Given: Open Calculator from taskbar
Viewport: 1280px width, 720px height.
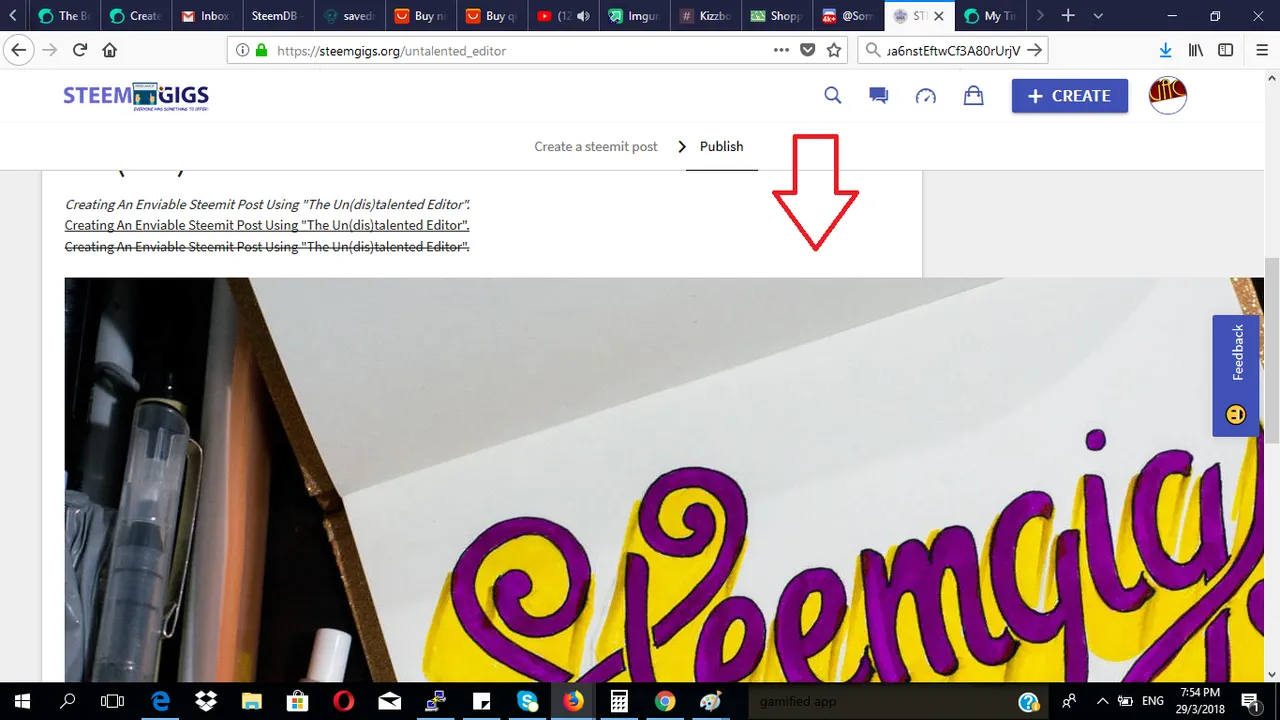Looking at the screenshot, I should coord(619,701).
